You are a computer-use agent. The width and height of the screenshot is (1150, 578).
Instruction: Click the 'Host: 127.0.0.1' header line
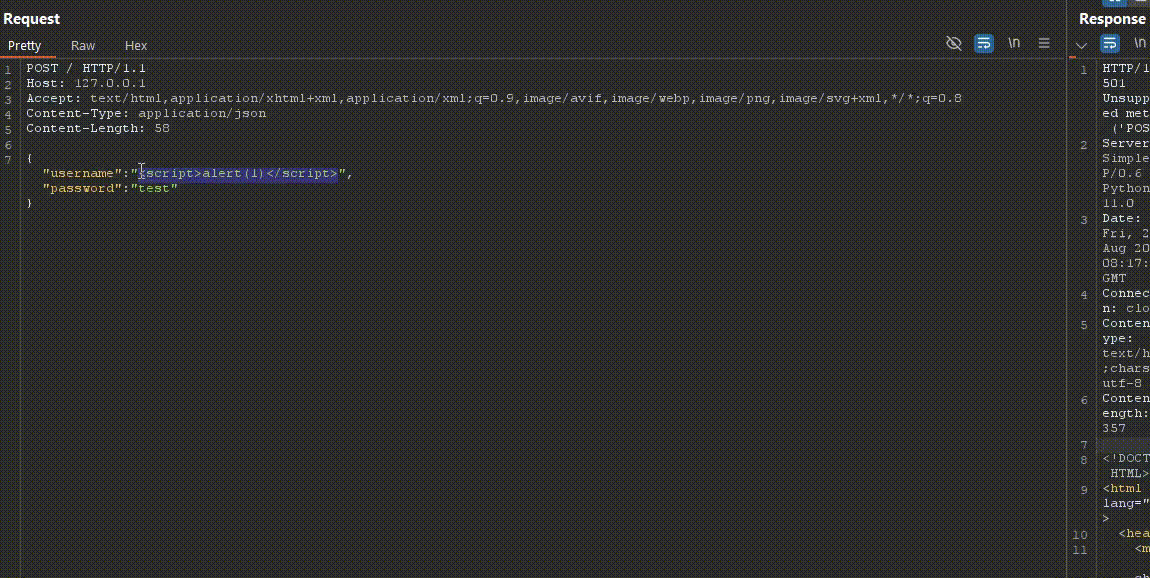[x=86, y=84]
